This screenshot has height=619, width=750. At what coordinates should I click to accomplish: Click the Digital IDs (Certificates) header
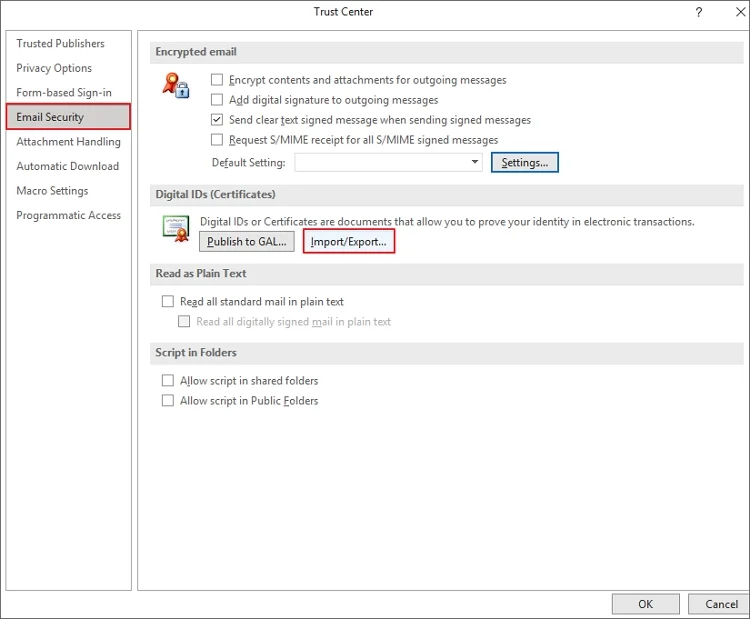click(447, 194)
